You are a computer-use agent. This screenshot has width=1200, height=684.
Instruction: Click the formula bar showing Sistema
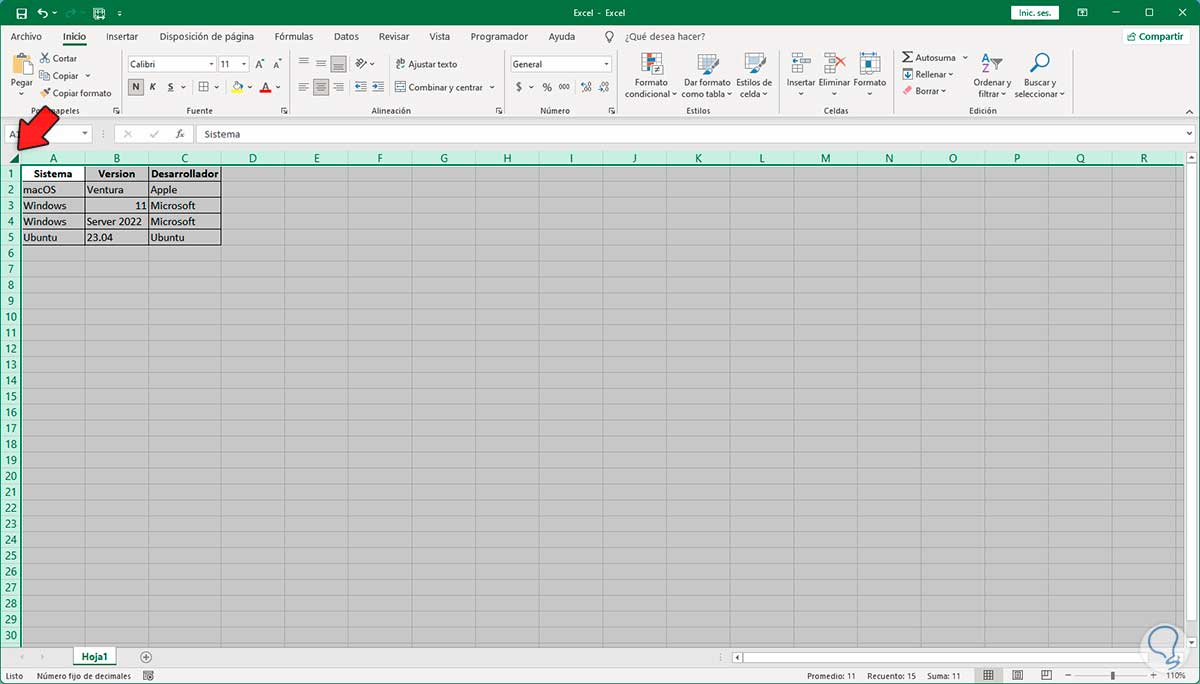click(x=695, y=133)
